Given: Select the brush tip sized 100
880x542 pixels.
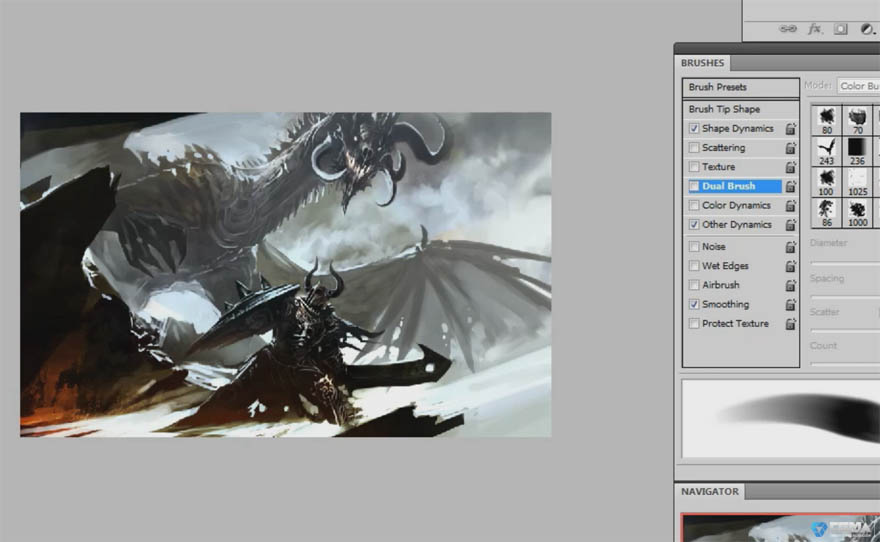Looking at the screenshot, I should pos(827,182).
